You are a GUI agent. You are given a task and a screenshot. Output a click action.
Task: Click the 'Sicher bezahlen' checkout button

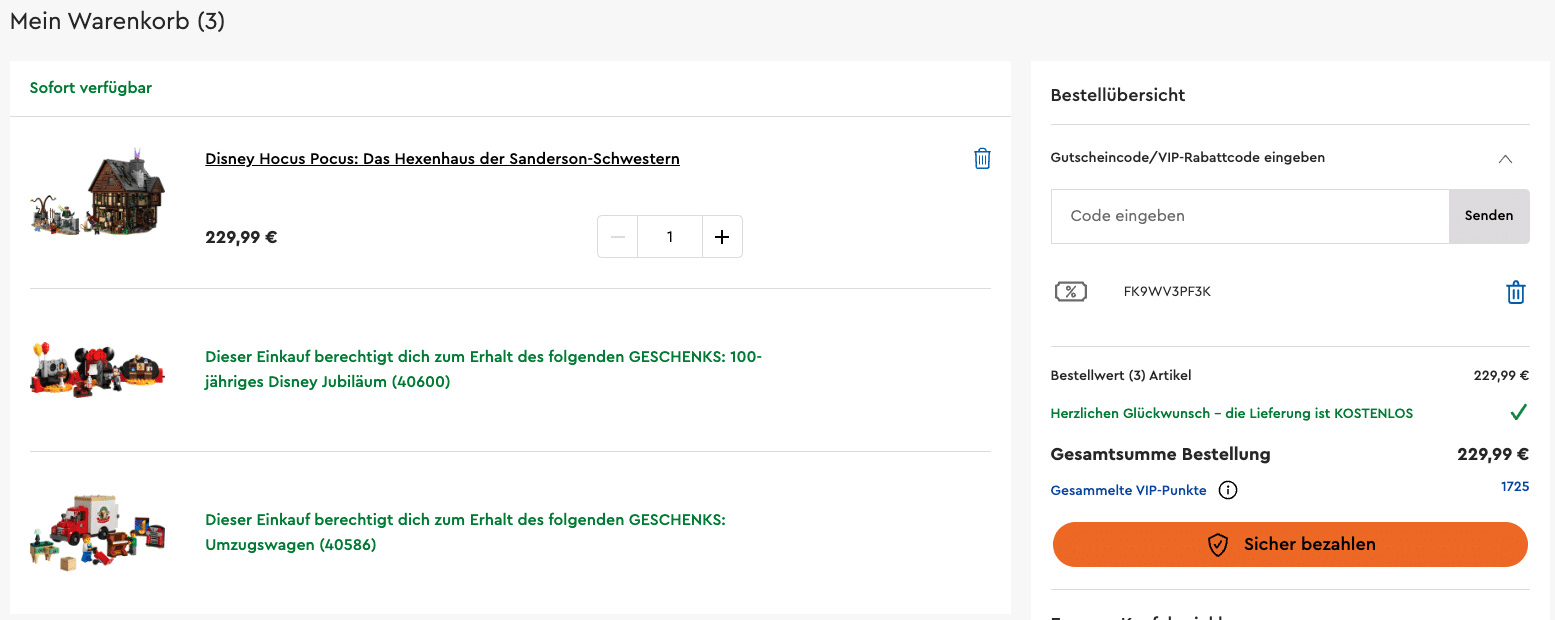[1290, 544]
